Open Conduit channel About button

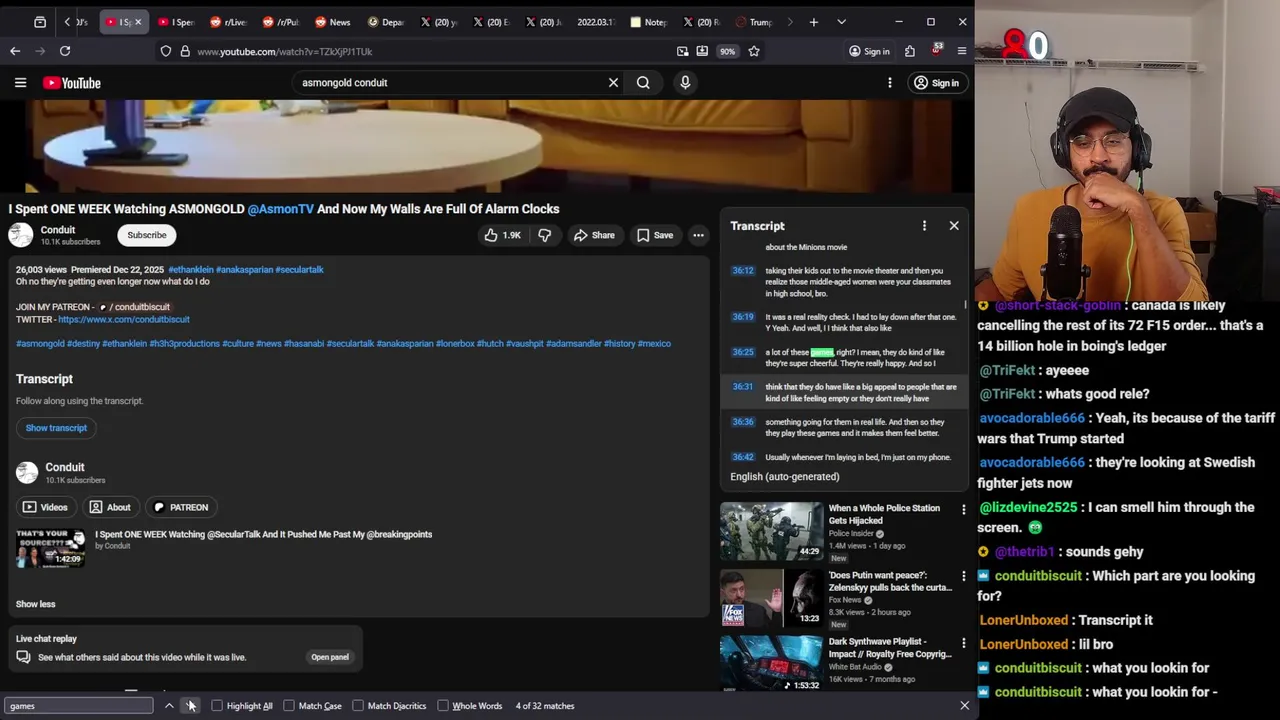pos(110,507)
